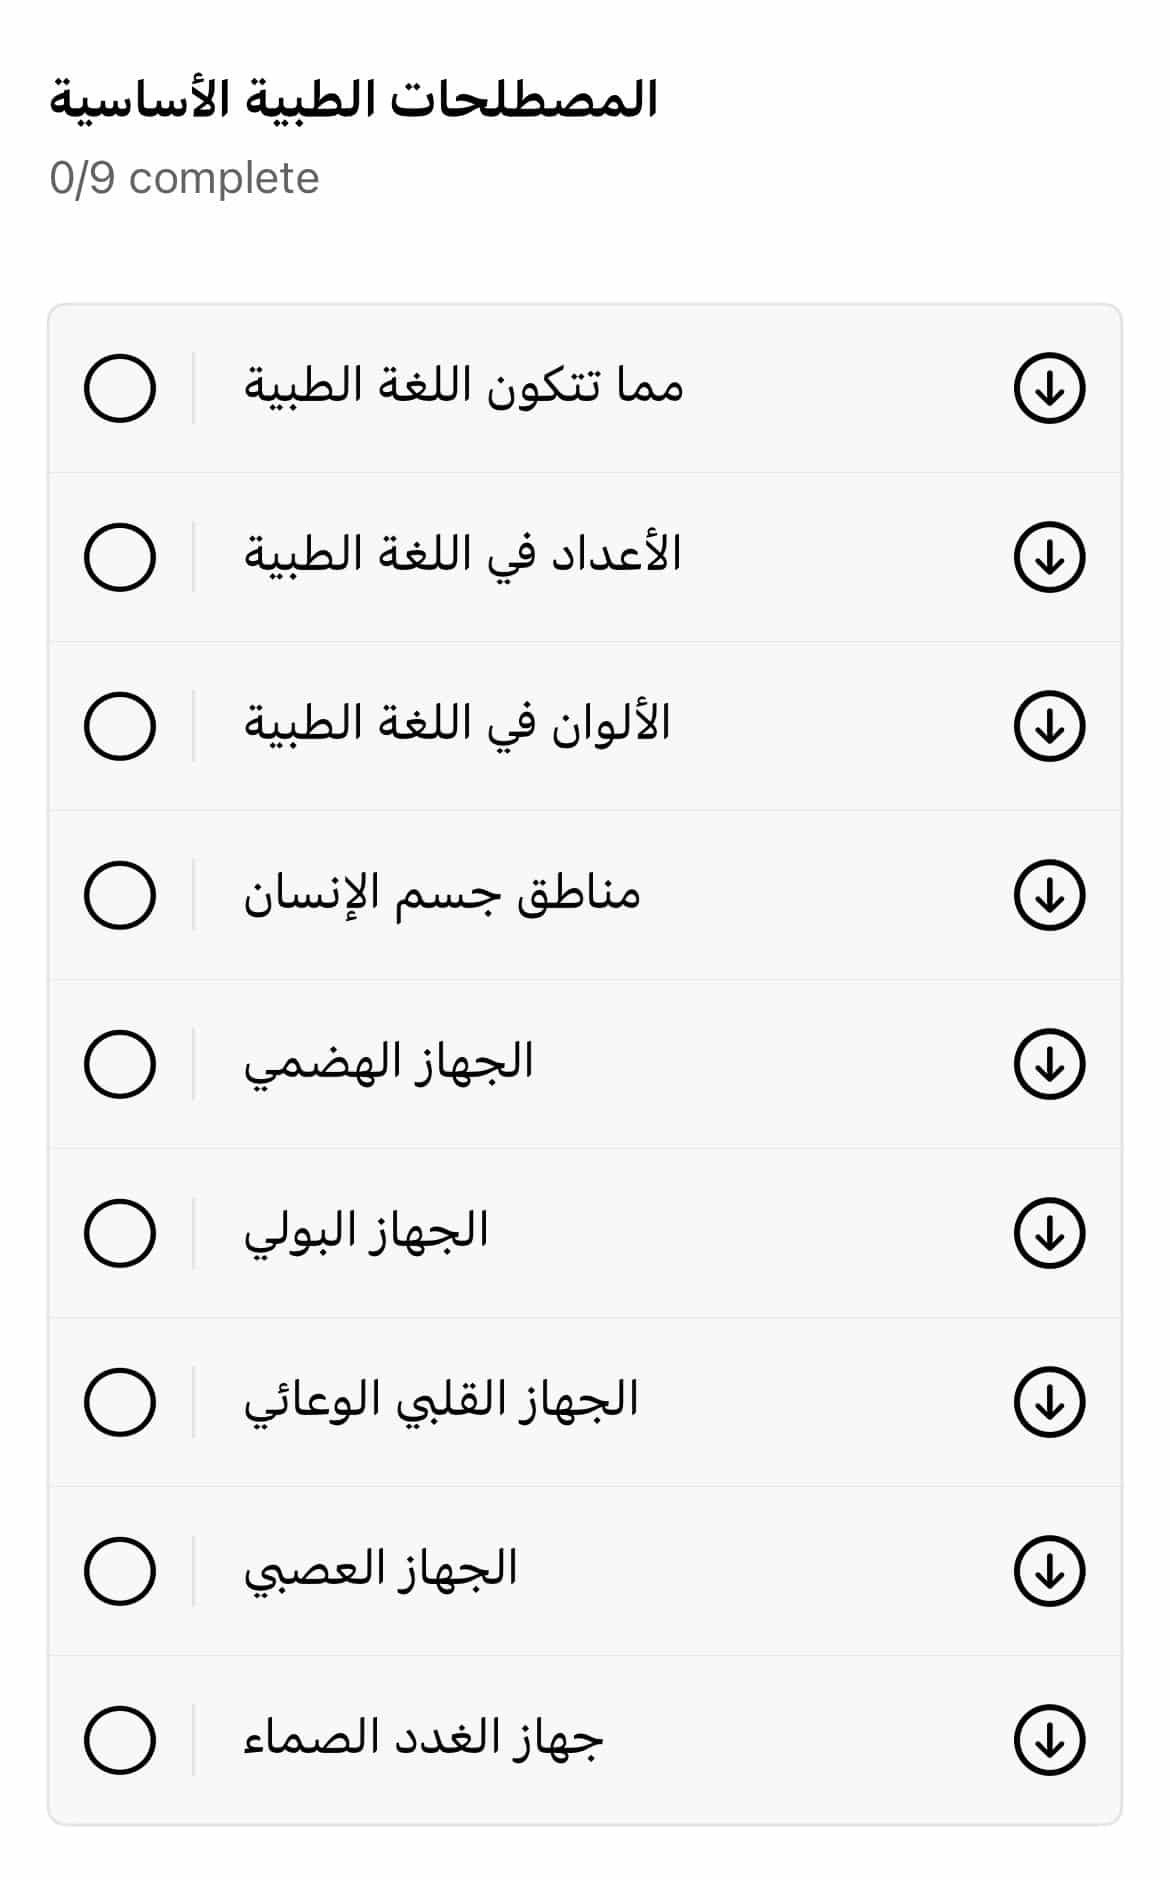
Task: Download the lesson مما تتكون اللغة الطبية
Action: [x=1049, y=388]
